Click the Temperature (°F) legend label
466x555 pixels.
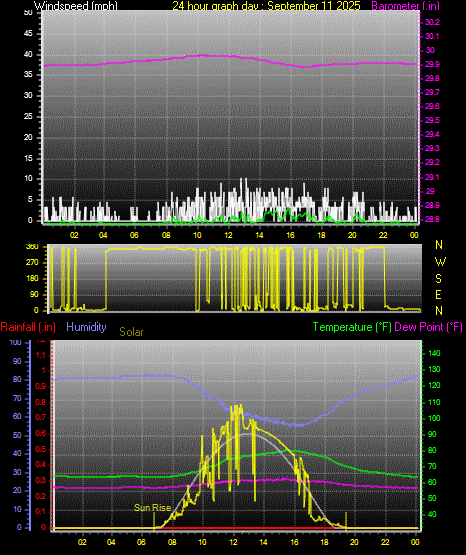point(352,327)
